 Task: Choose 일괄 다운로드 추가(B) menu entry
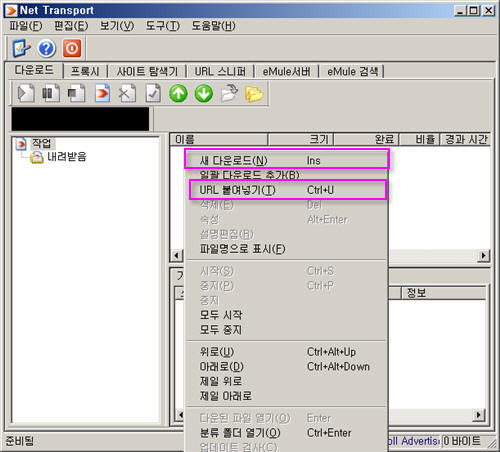point(287,175)
